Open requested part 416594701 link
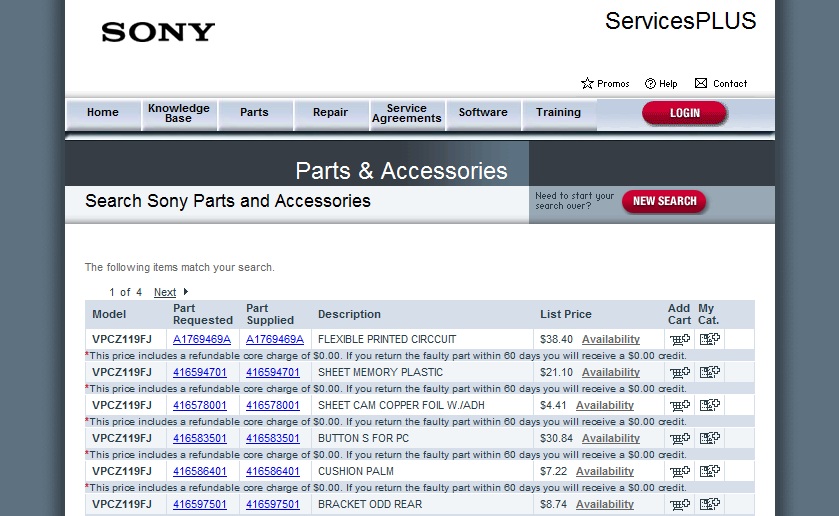The image size is (839, 516). click(x=200, y=373)
